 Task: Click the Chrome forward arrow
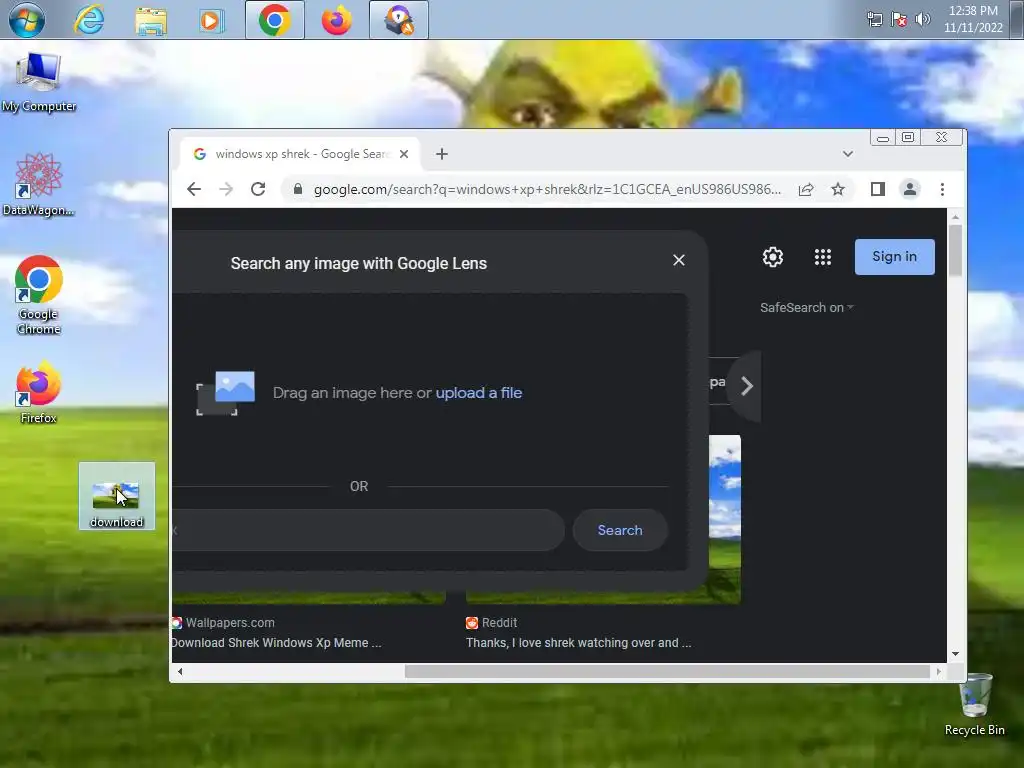[x=226, y=189]
